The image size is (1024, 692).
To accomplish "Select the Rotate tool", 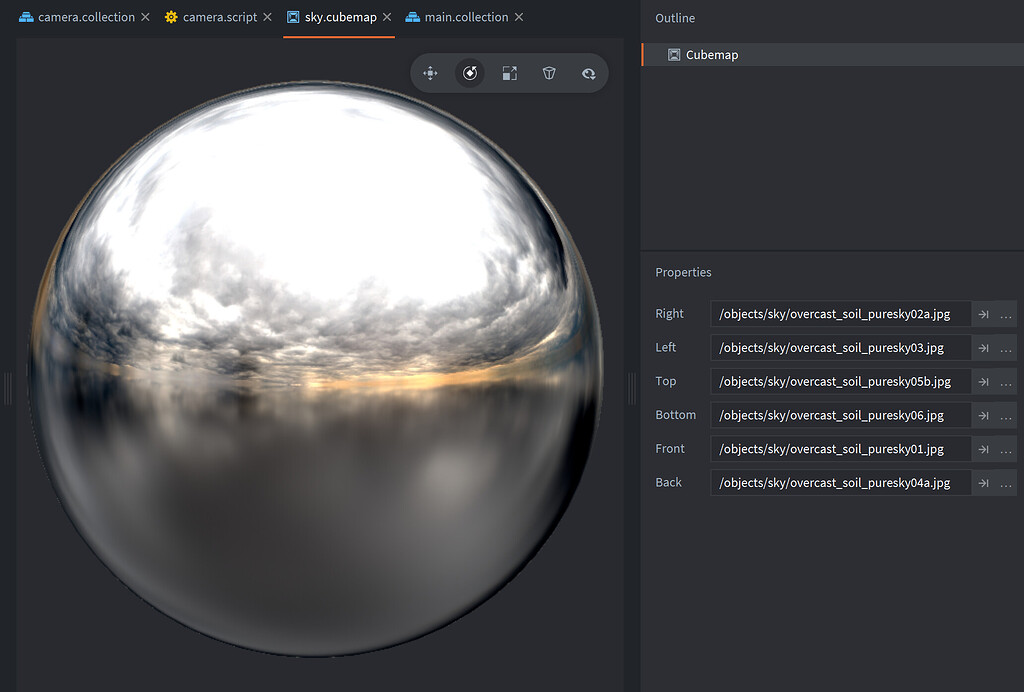I will 470,73.
